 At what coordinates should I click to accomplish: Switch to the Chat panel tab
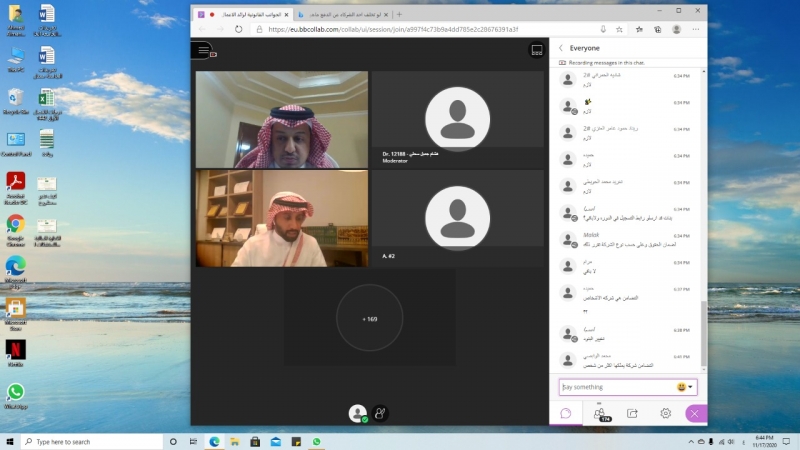point(565,412)
